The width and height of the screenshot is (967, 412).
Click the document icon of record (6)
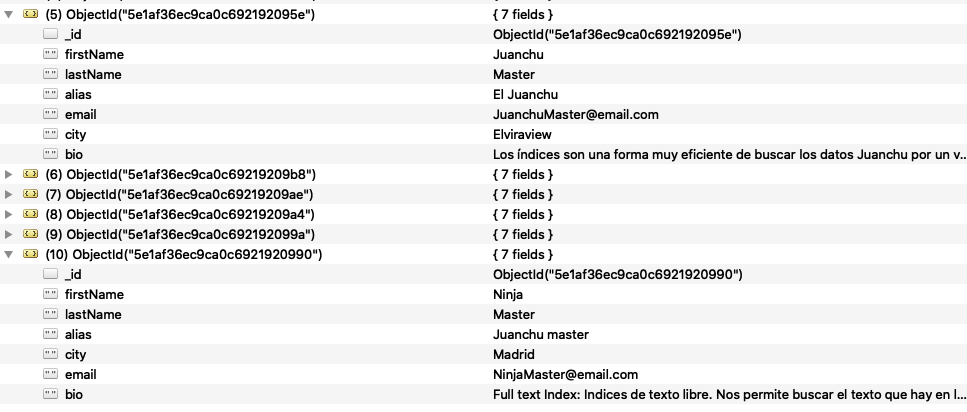pyautogui.click(x=30, y=174)
